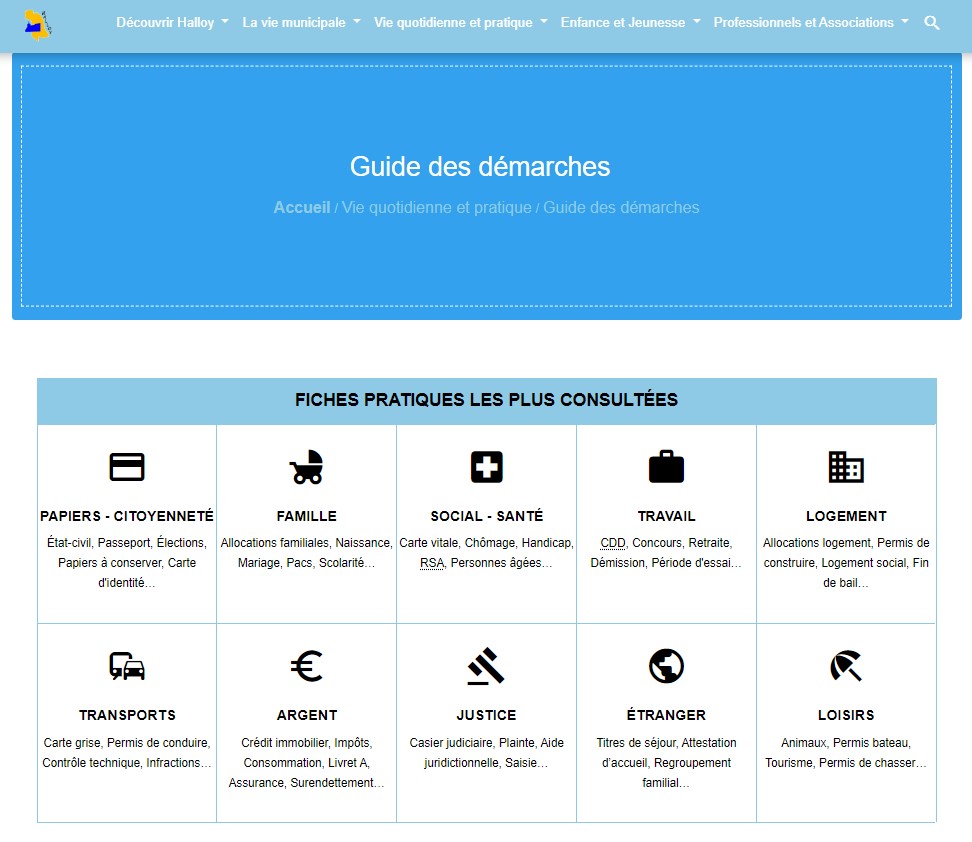972x842 pixels.
Task: Go to Accueil breadcrumb link
Action: (x=301, y=208)
